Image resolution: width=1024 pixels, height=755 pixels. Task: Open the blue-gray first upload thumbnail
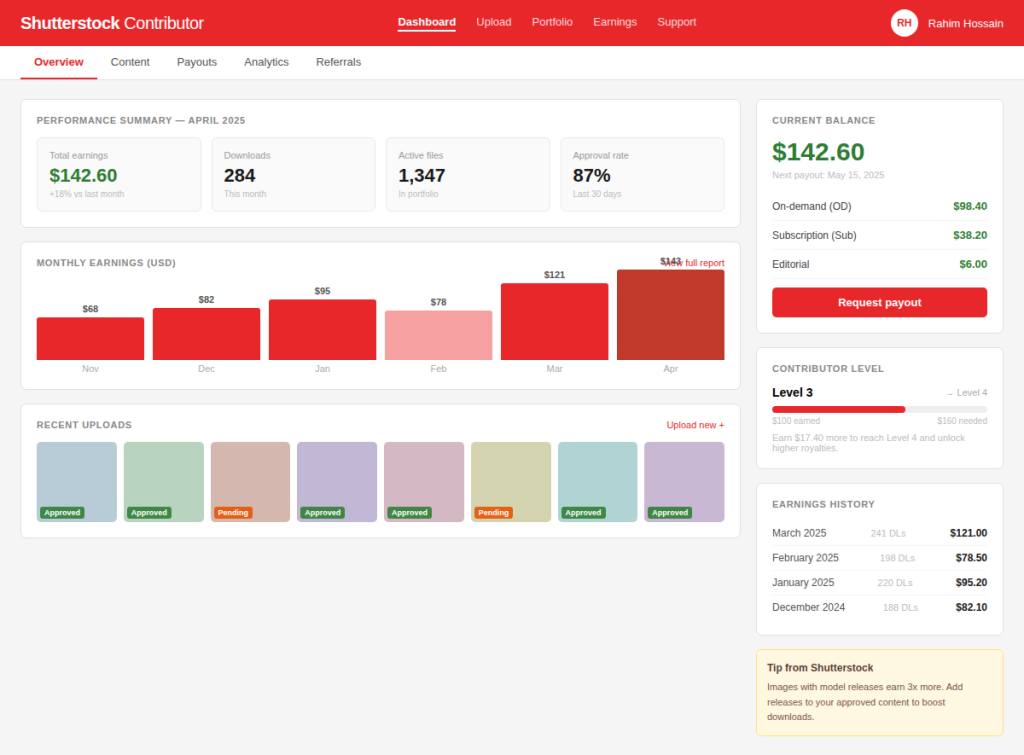(x=76, y=482)
